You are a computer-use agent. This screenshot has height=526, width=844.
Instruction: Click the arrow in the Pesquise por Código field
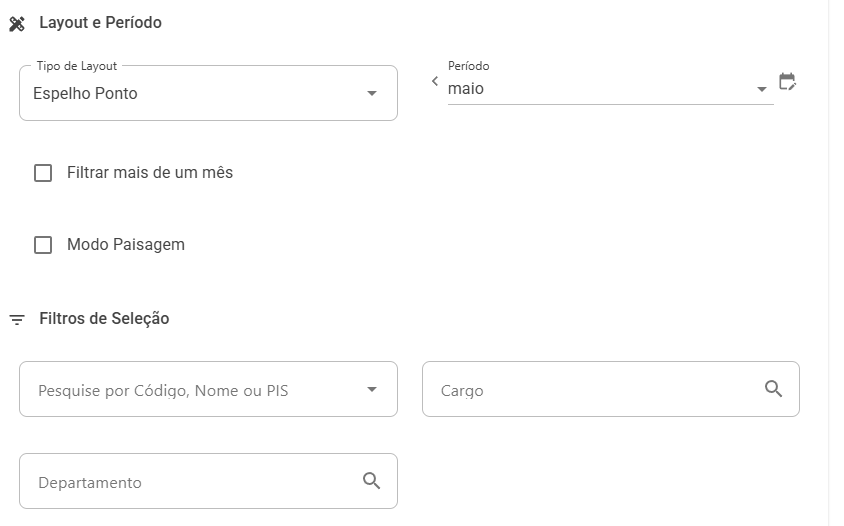point(371,389)
